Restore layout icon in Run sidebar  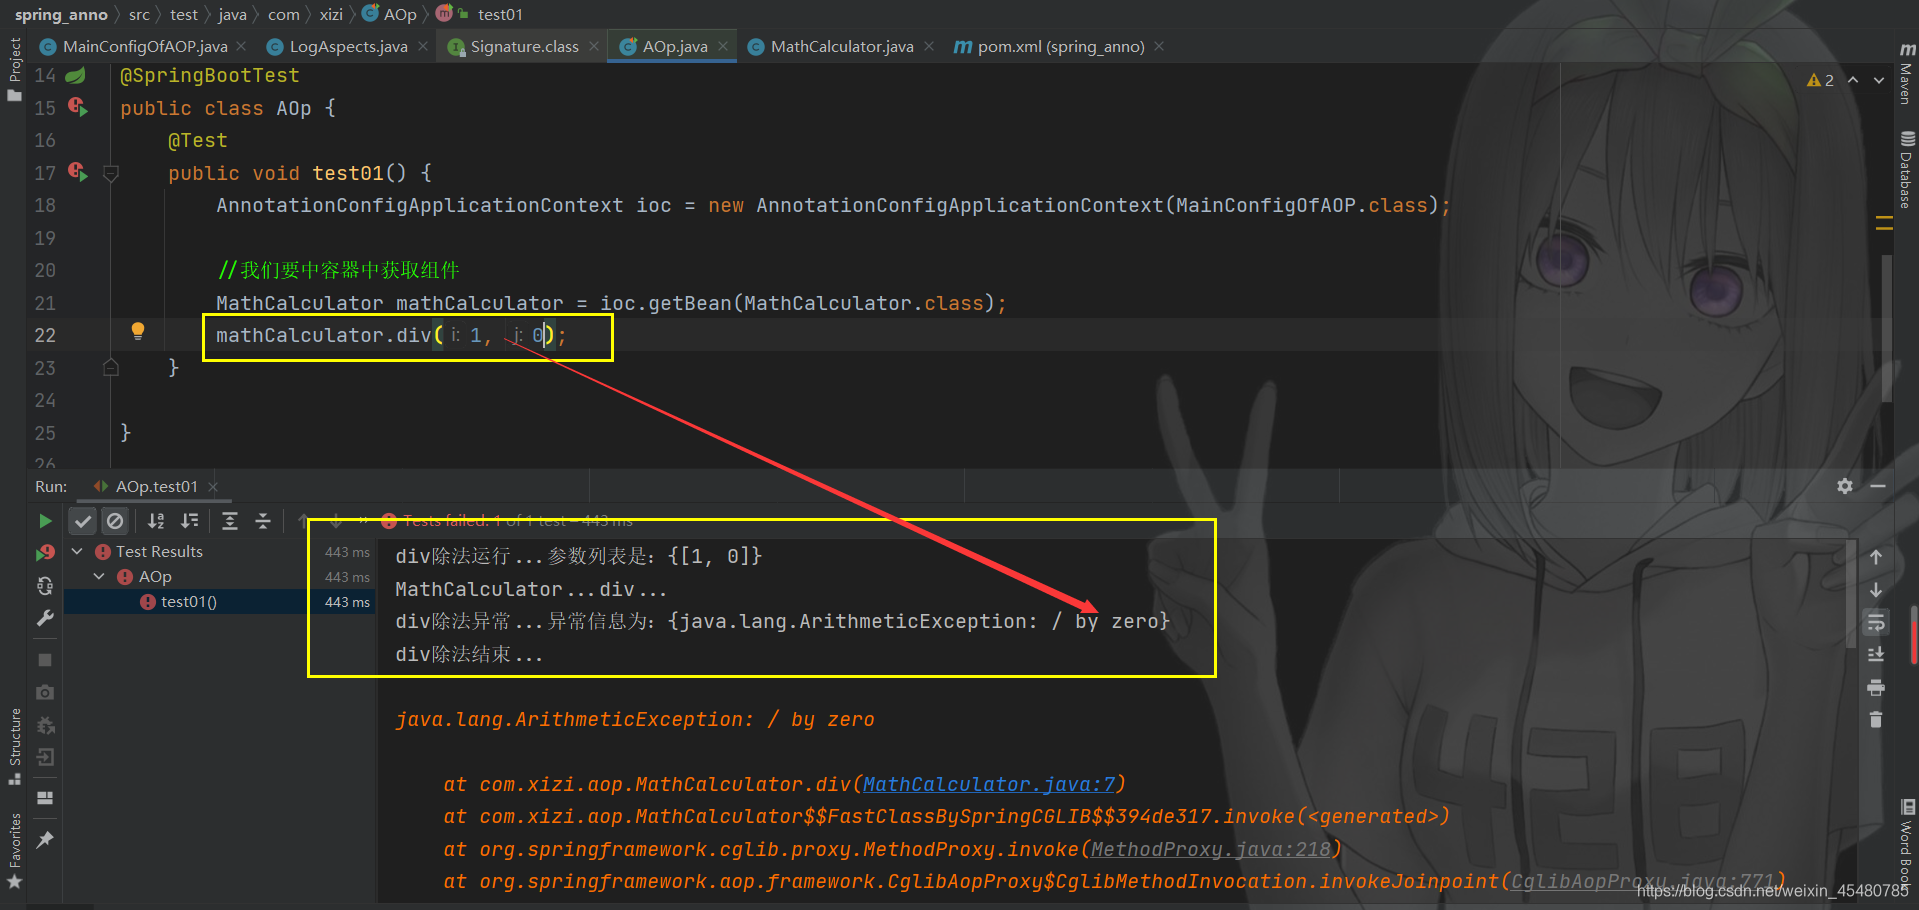[45, 798]
